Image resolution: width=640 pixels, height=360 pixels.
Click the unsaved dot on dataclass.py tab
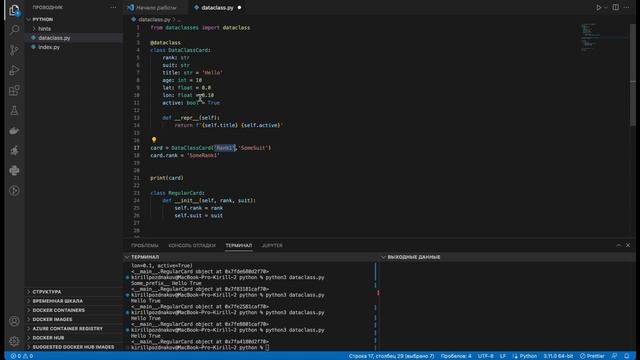click(x=239, y=7)
